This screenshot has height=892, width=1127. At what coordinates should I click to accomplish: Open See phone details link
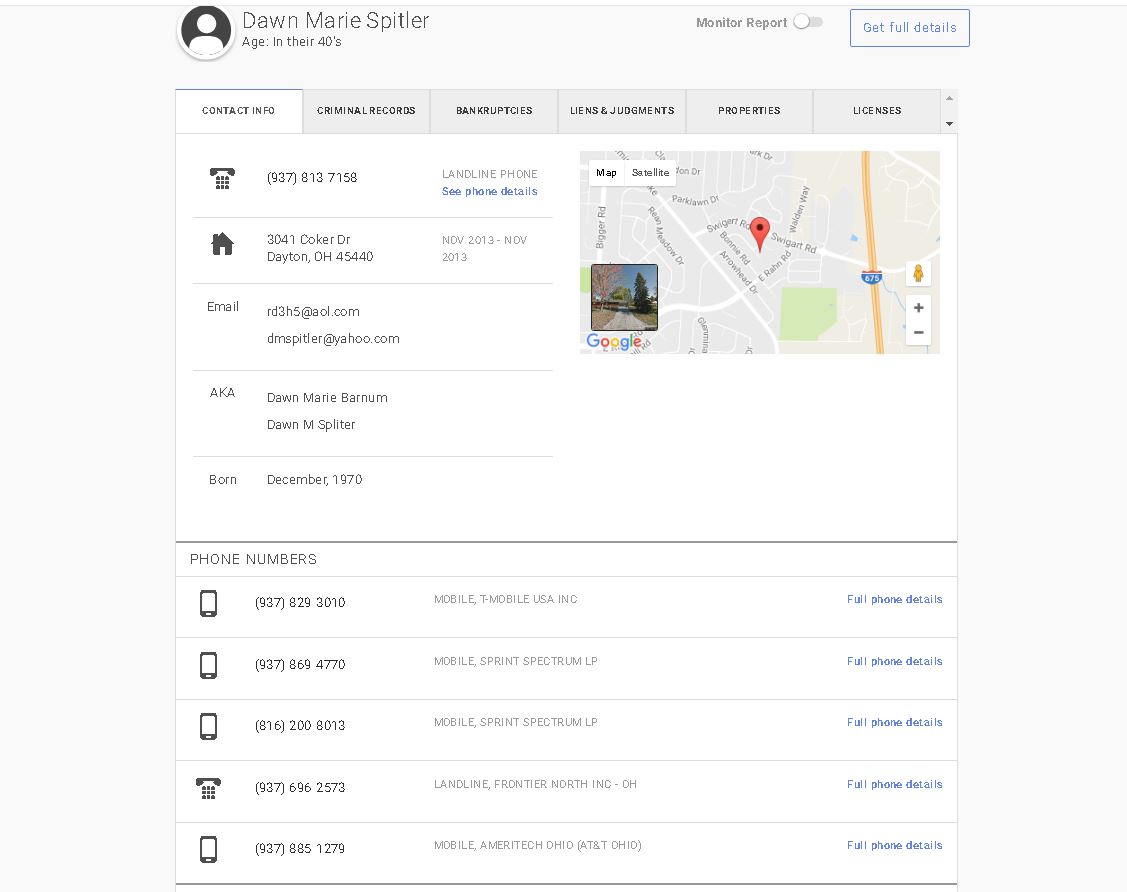tap(489, 191)
